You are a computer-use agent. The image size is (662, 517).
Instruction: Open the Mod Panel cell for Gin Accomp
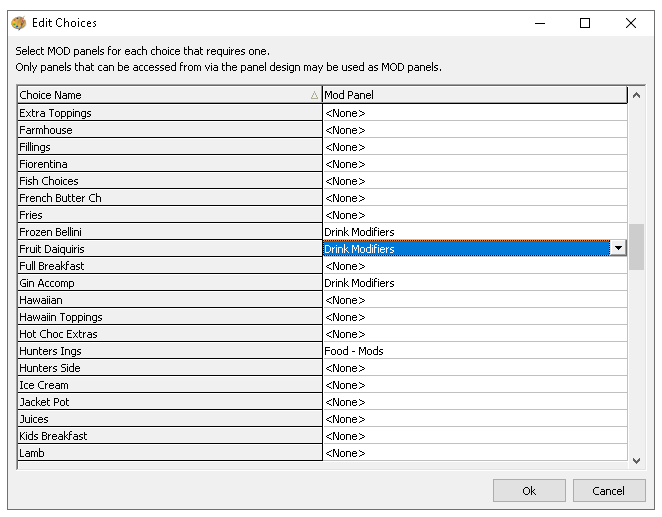point(474,283)
